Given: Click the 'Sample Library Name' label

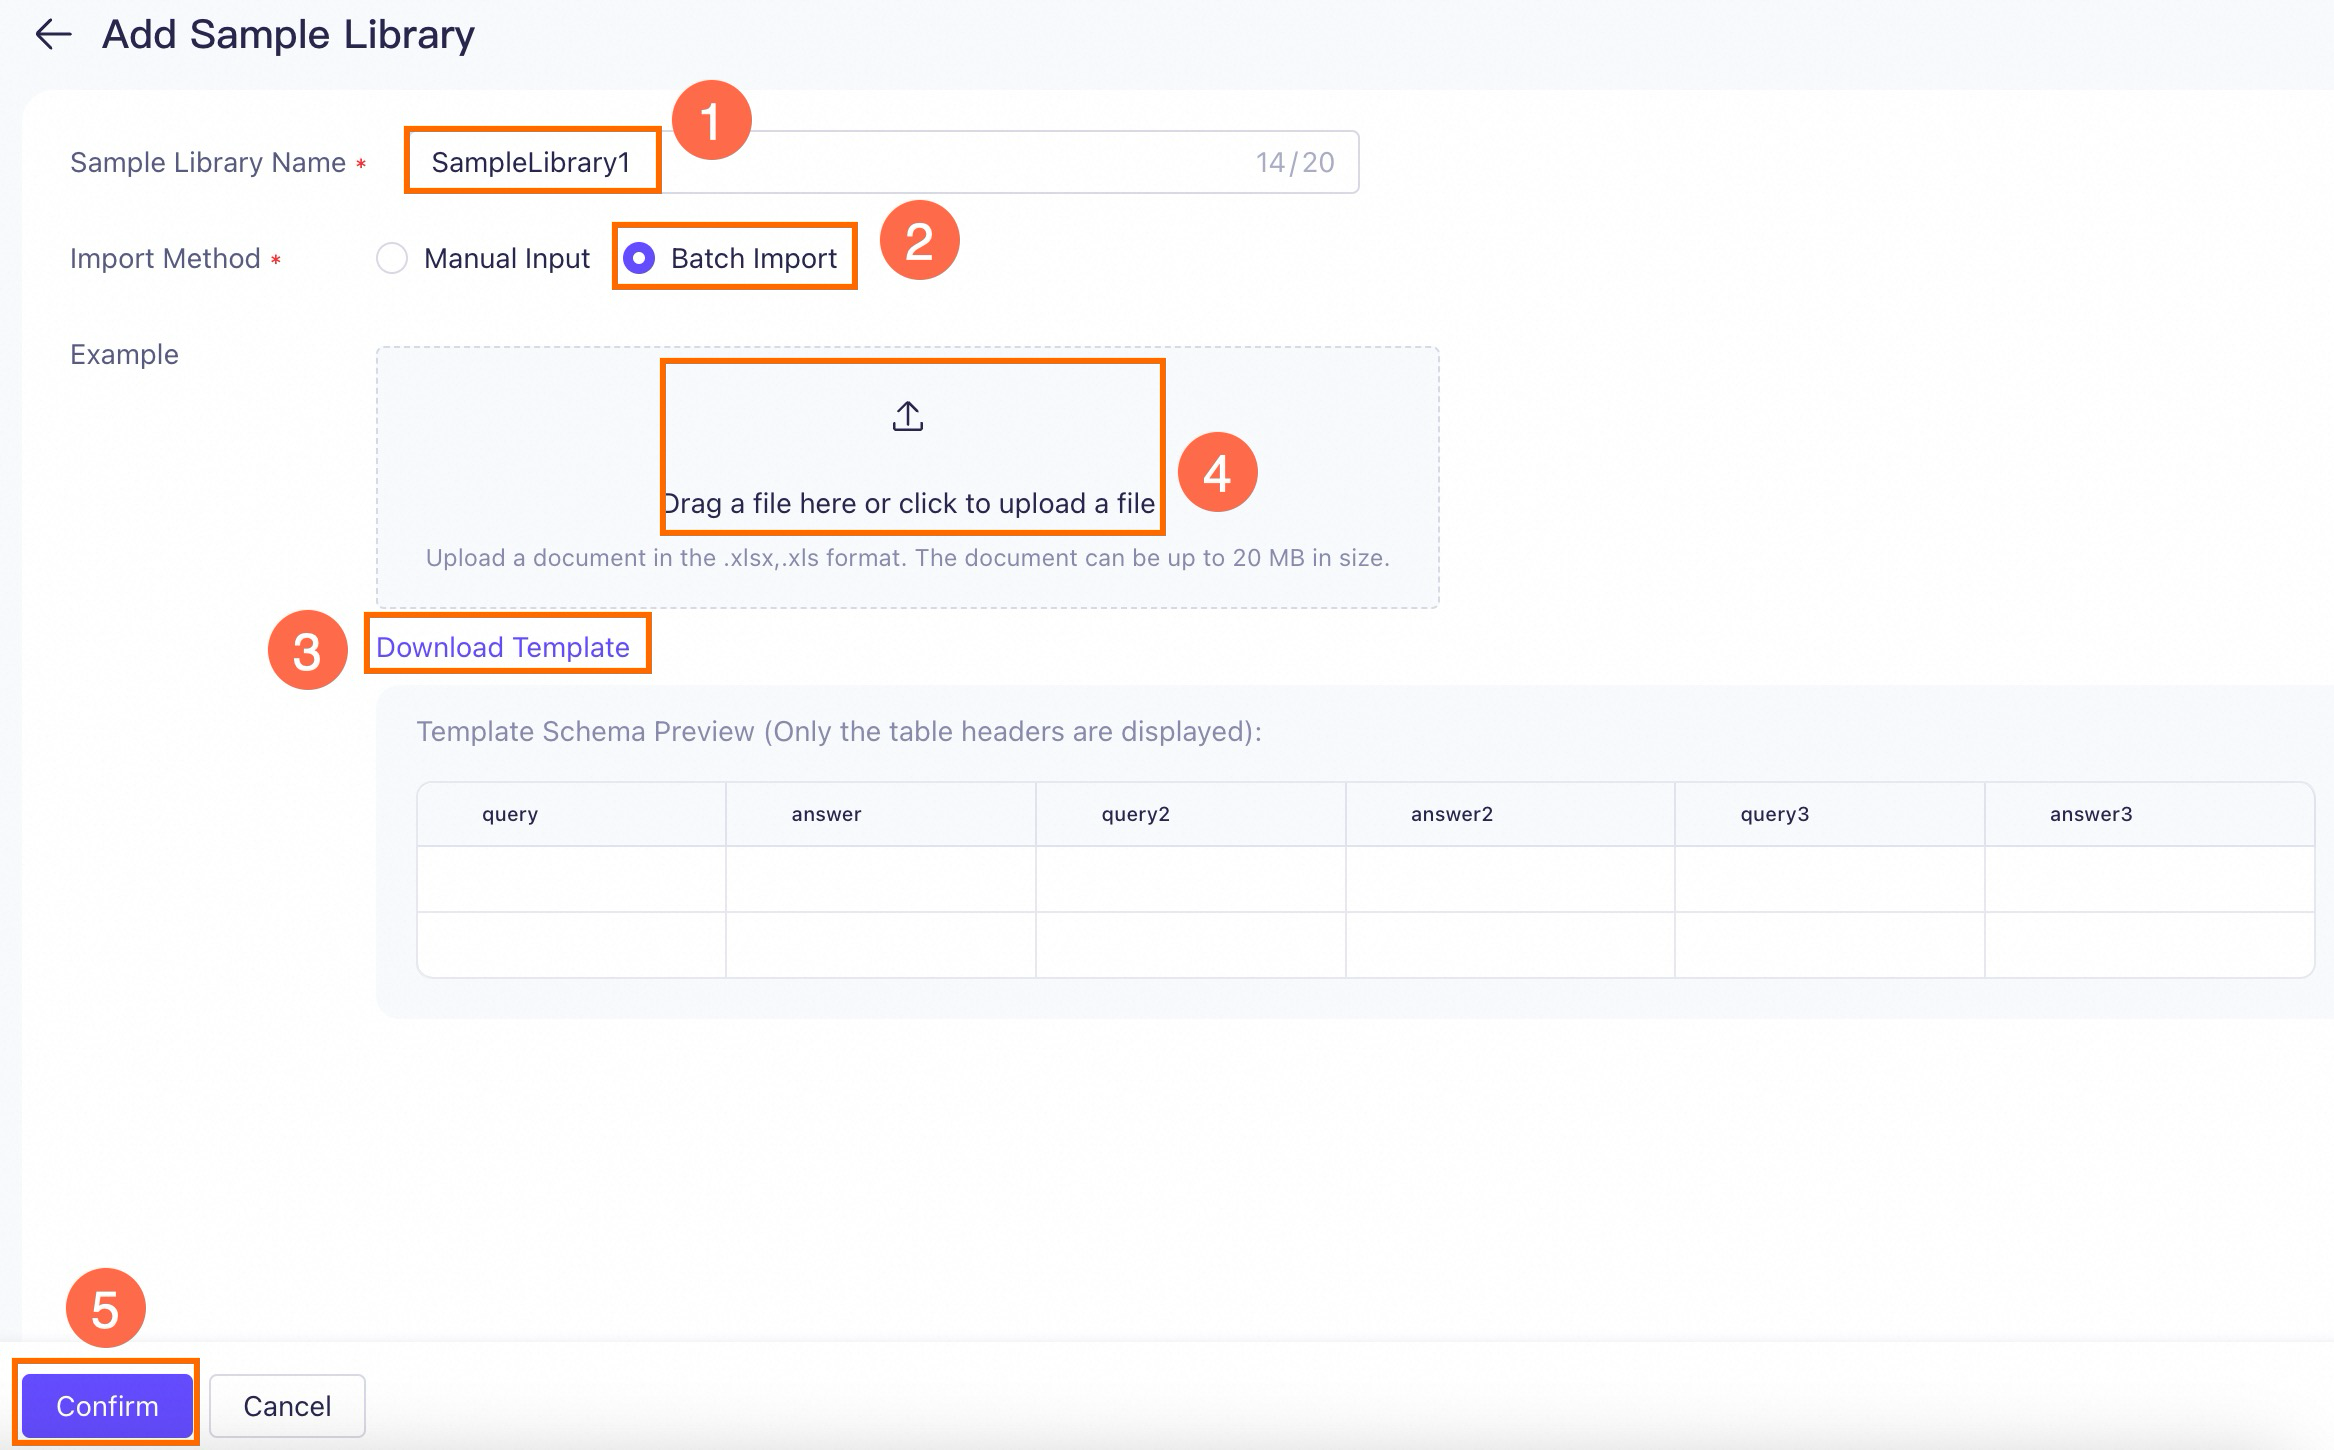Looking at the screenshot, I should [x=208, y=162].
